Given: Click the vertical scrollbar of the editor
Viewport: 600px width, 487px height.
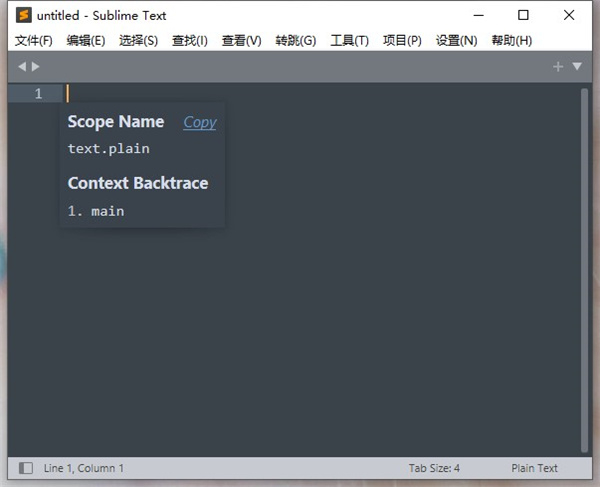Looking at the screenshot, I should click(x=584, y=270).
